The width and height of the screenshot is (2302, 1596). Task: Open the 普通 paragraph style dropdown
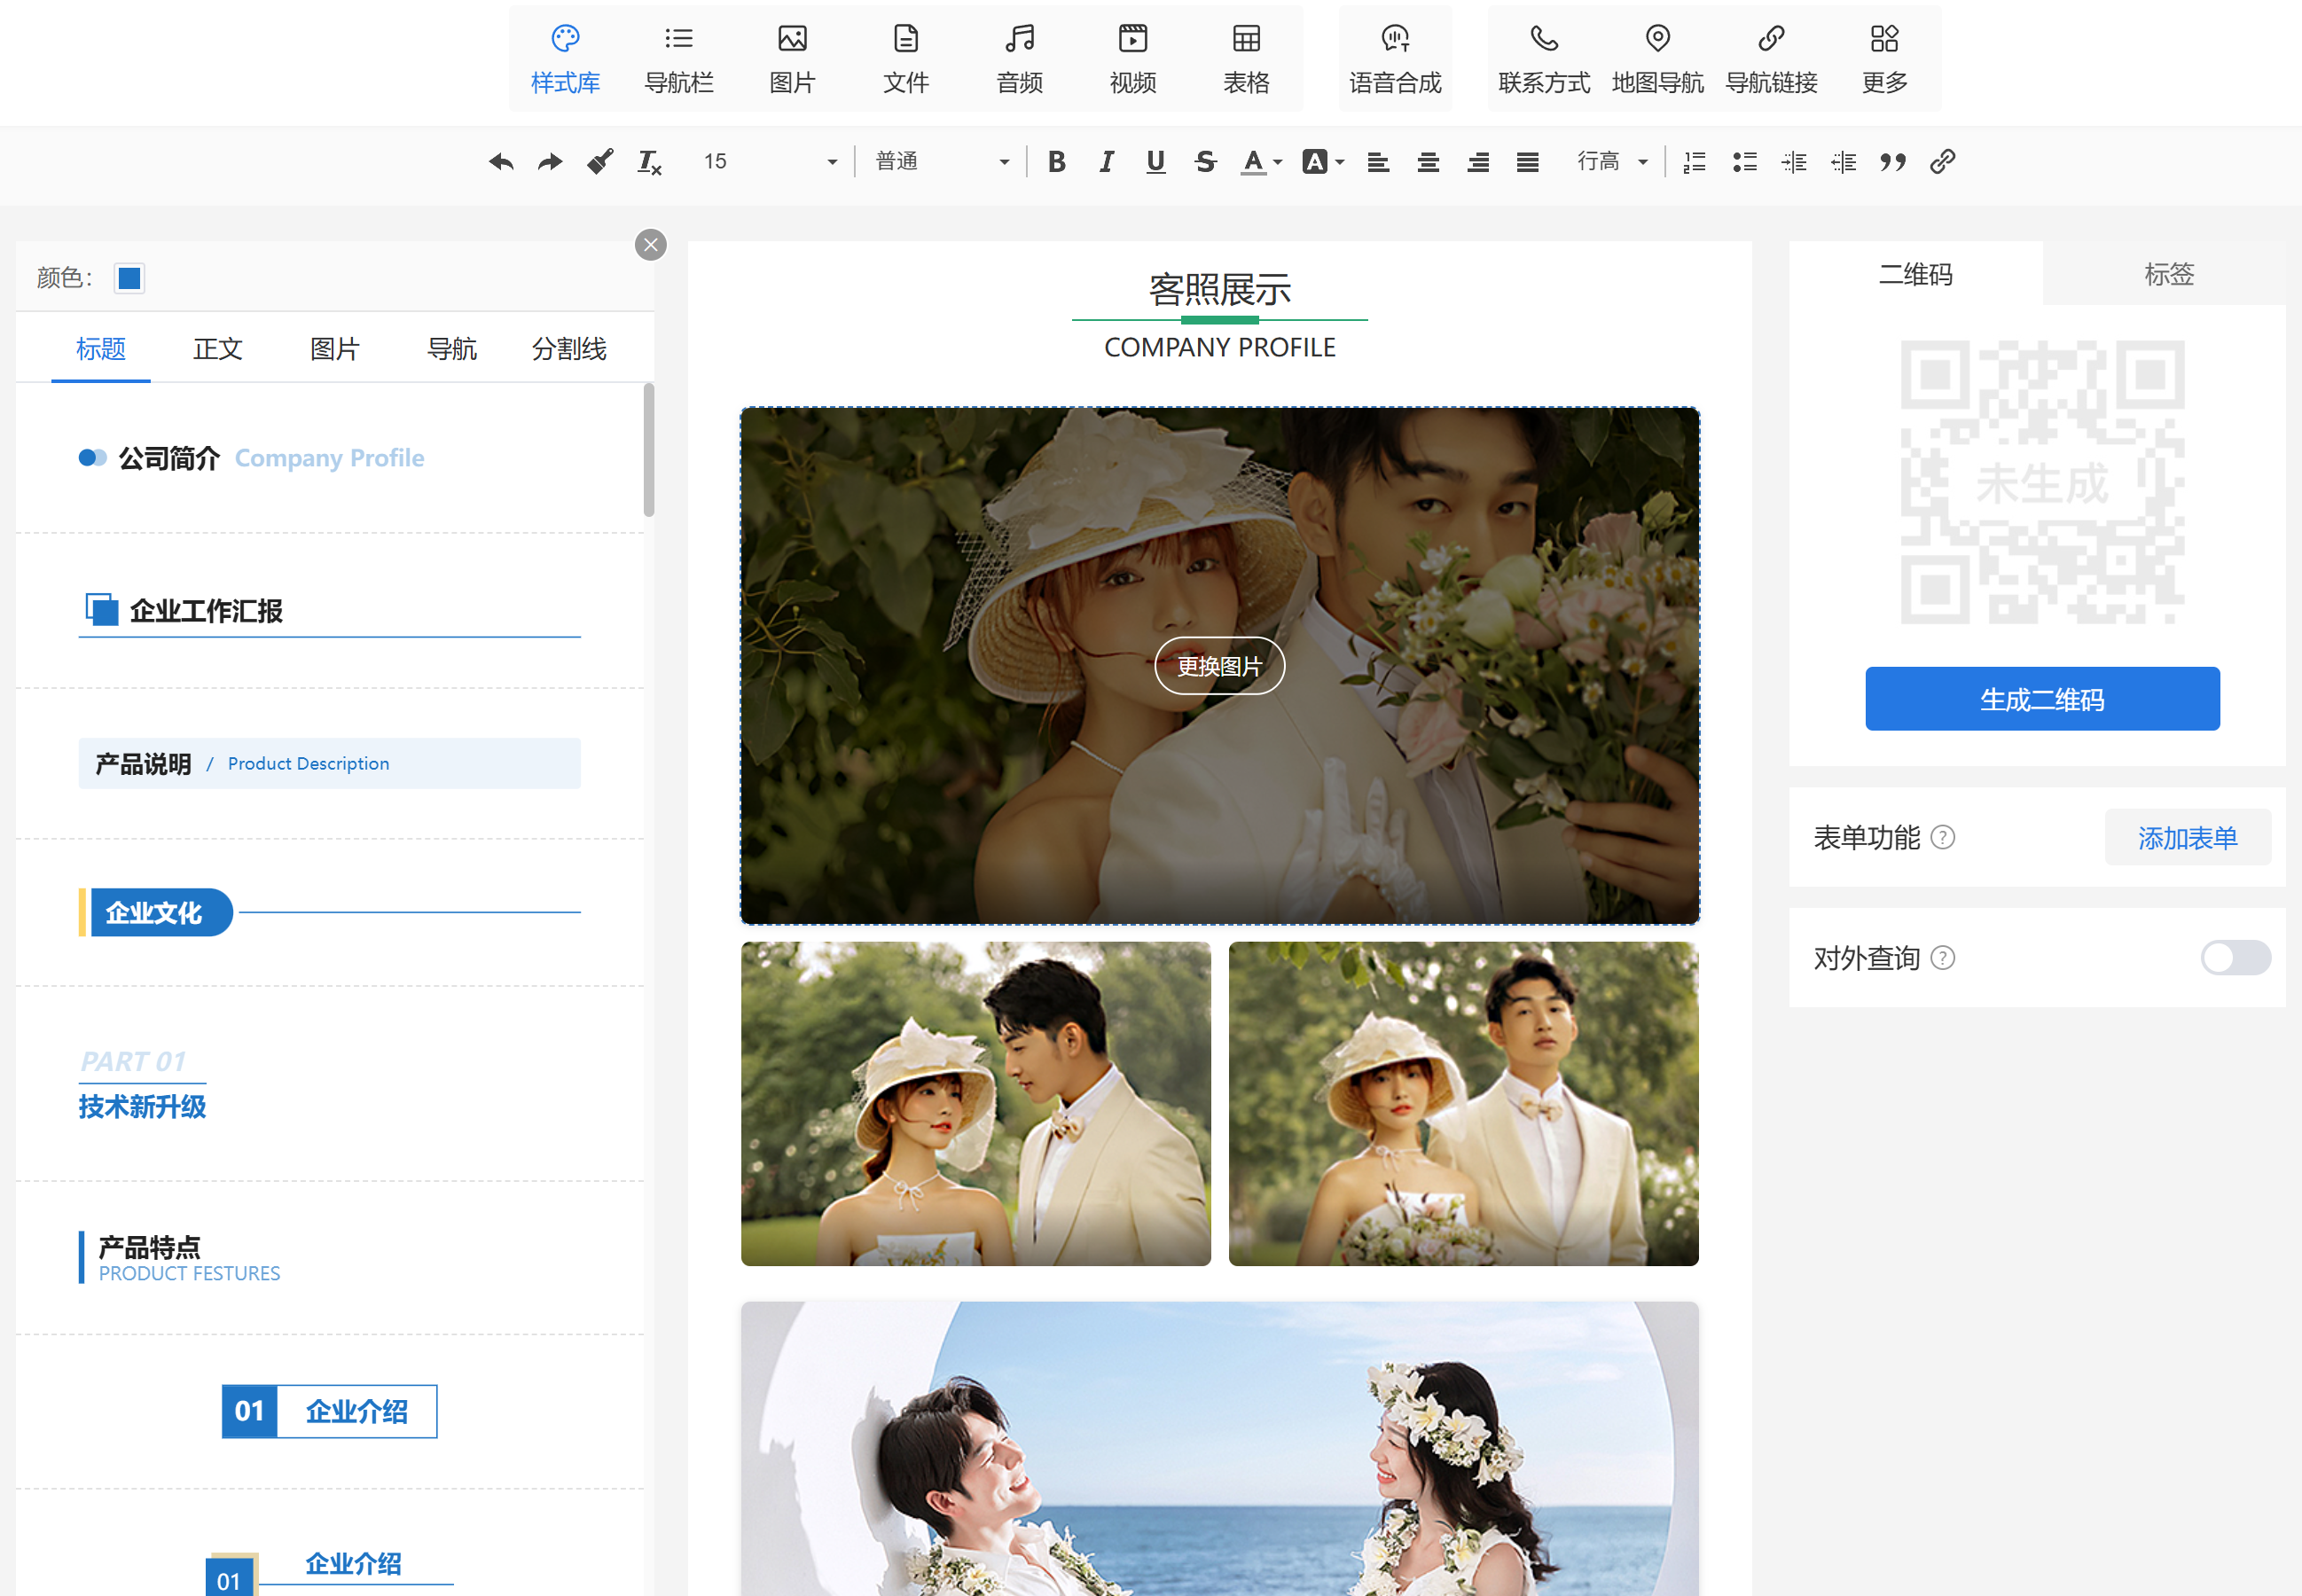coord(943,162)
